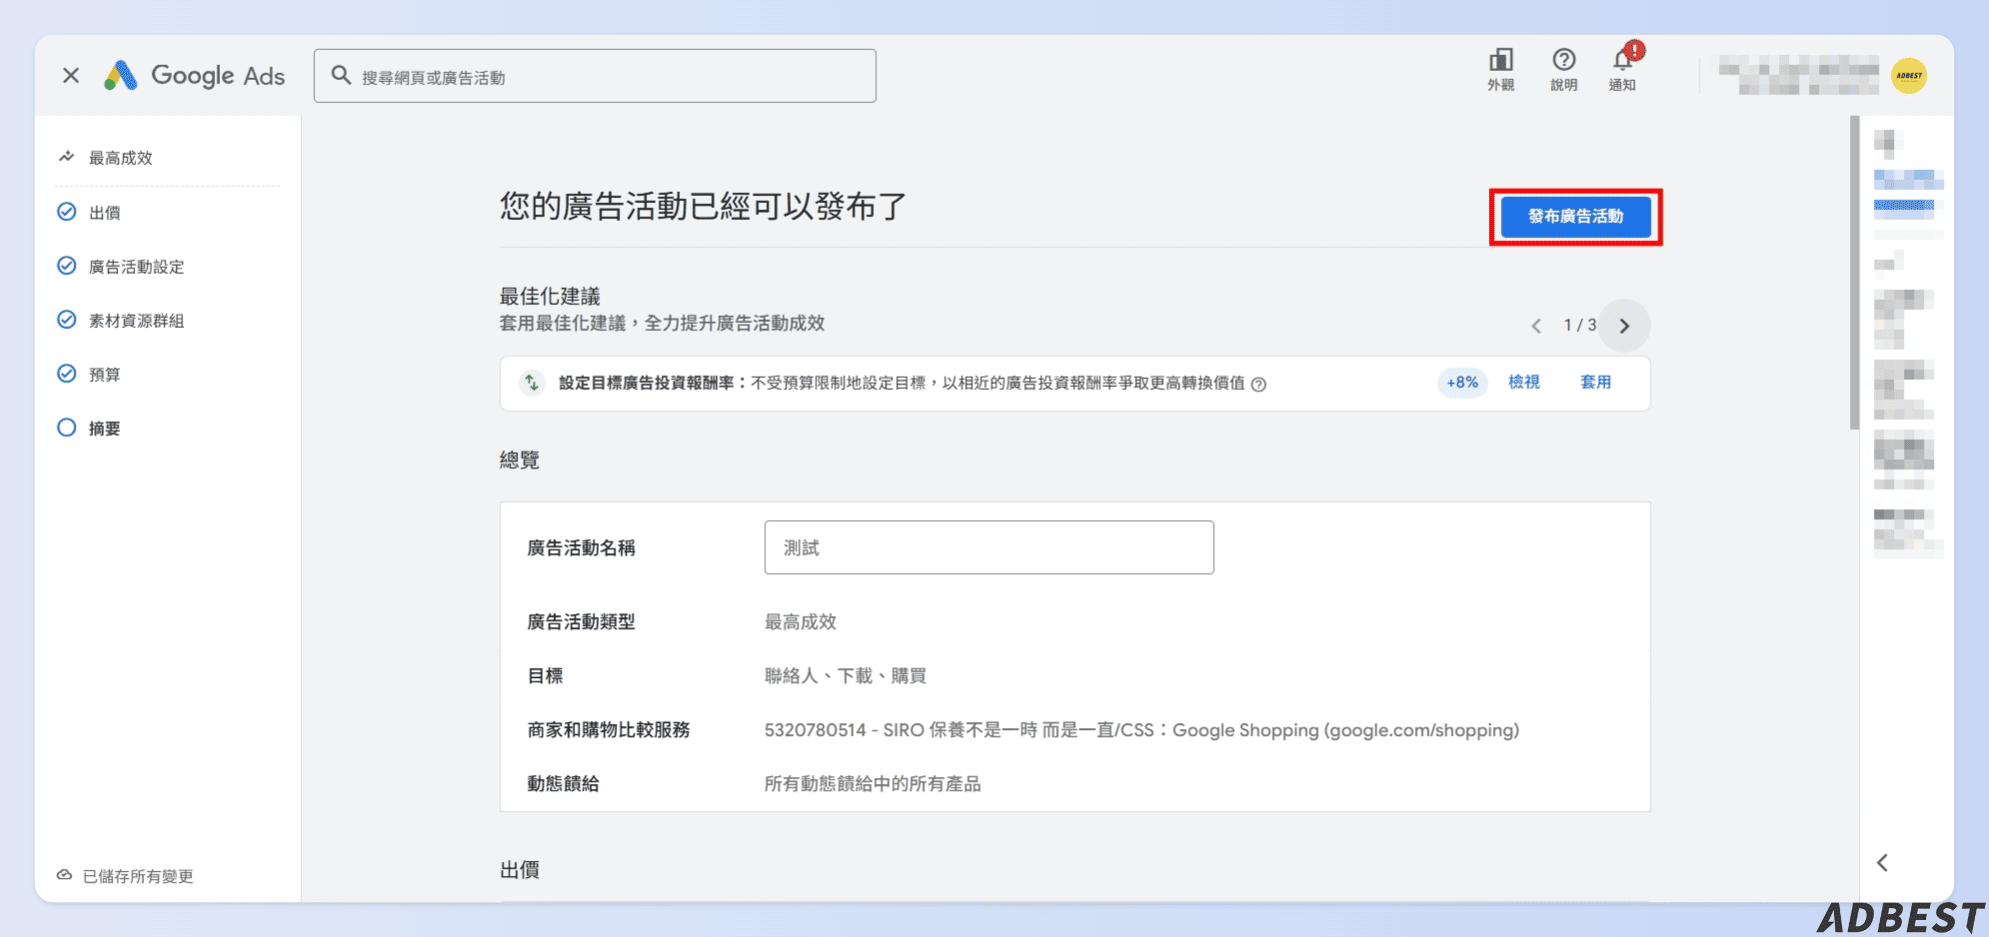
Task: Click the 最高成效 trend icon
Action: pos(67,157)
